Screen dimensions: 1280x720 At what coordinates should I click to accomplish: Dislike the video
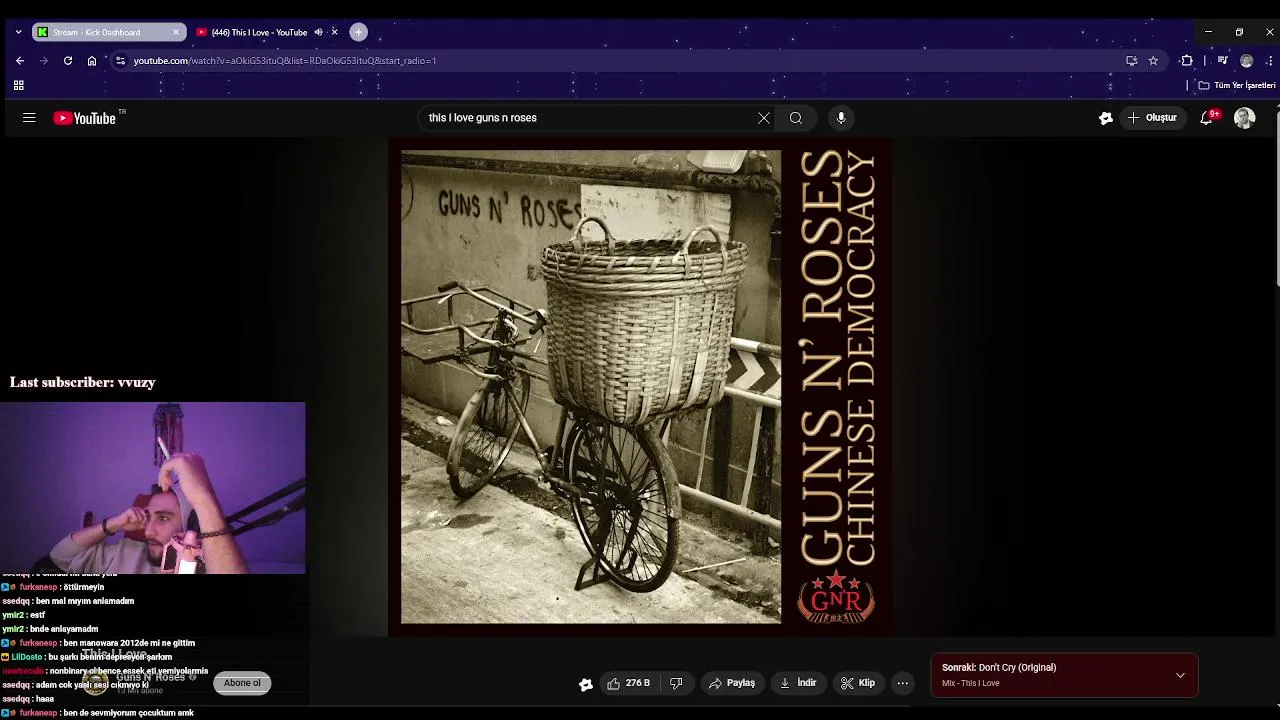click(x=676, y=683)
